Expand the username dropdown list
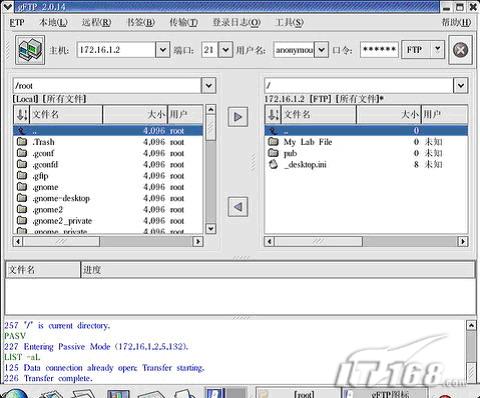 [321, 50]
